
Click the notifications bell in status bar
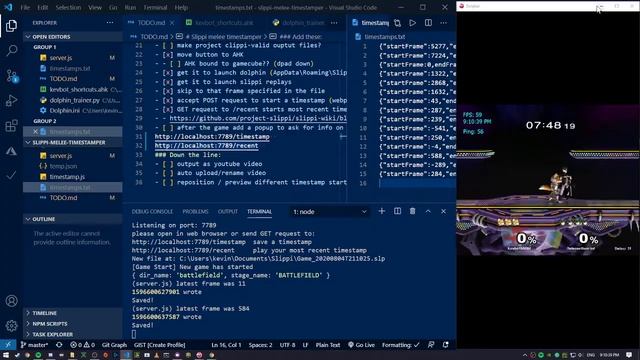pyautogui.click(x=446, y=345)
